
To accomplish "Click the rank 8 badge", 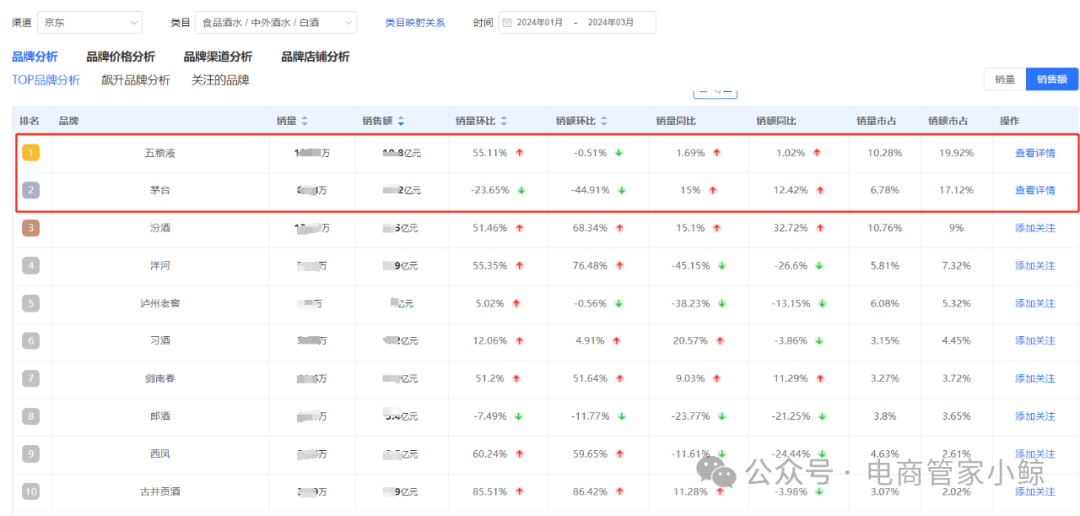I will 30,416.
